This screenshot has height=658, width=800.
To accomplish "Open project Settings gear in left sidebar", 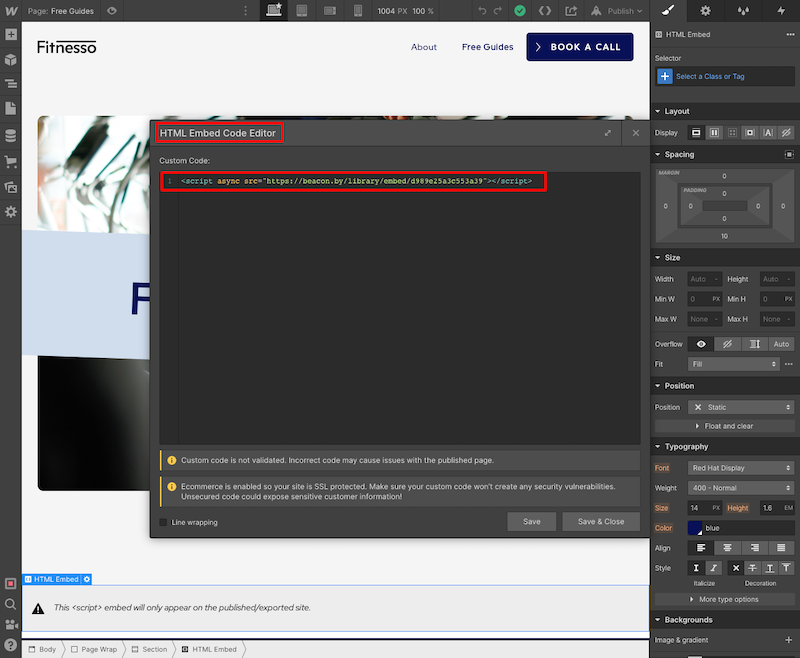I will point(11,212).
